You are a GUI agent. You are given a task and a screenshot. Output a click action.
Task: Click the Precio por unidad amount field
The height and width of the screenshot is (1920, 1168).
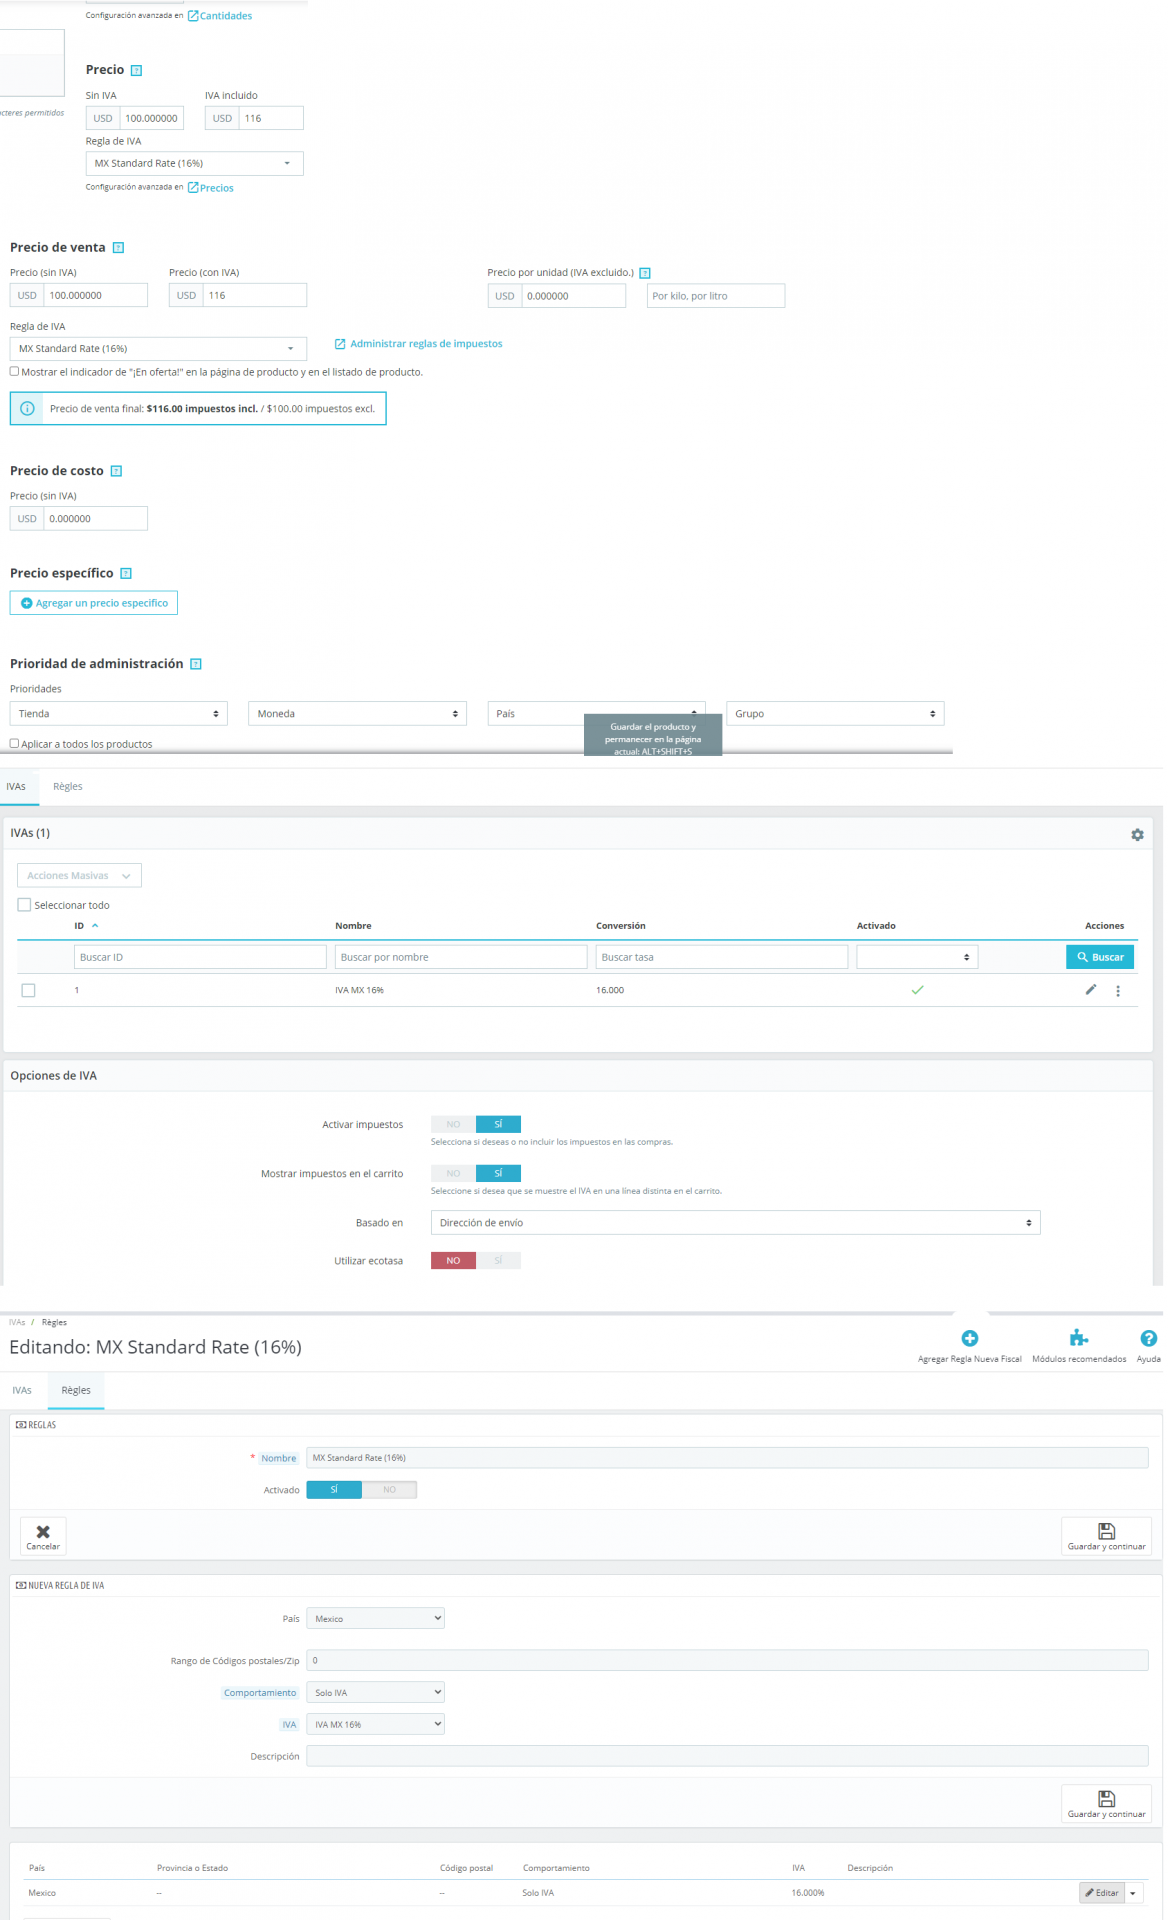pos(573,296)
